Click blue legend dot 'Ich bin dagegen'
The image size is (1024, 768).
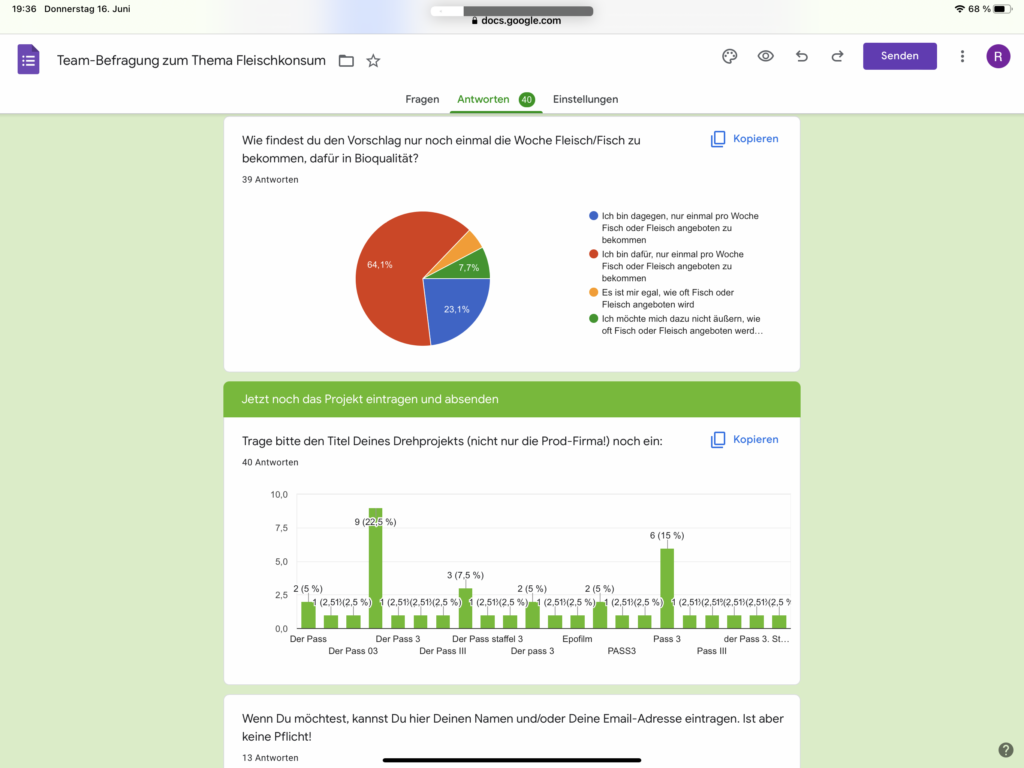[x=594, y=216]
